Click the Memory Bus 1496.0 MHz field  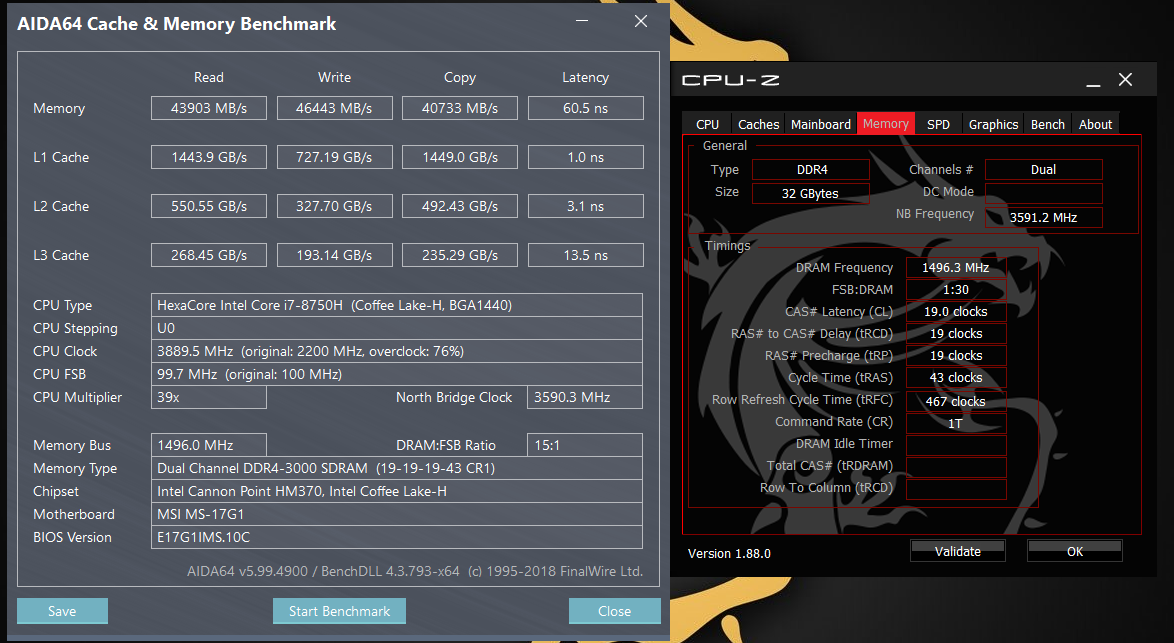[209, 445]
